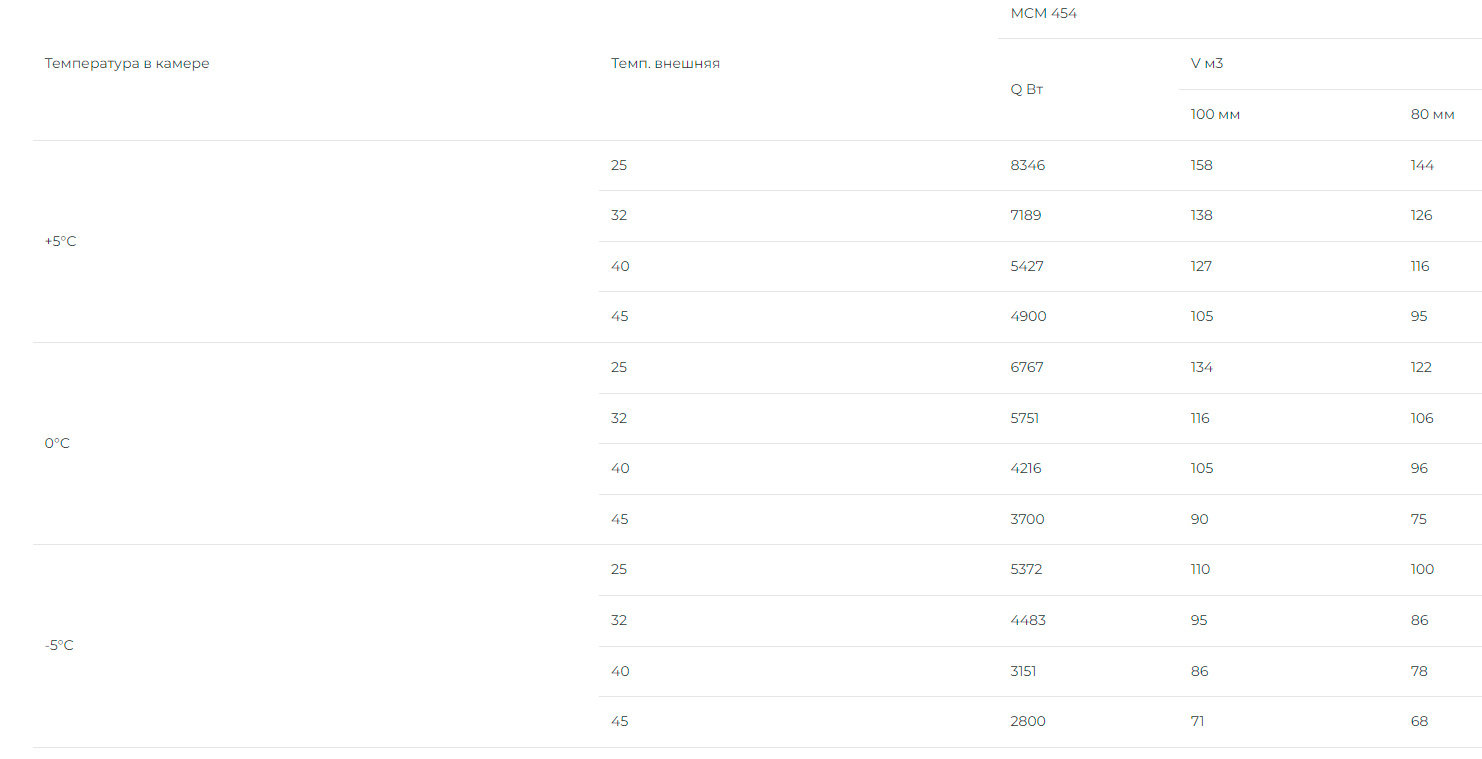Select the volume cell showing 68
1482x759 pixels.
1419,721
